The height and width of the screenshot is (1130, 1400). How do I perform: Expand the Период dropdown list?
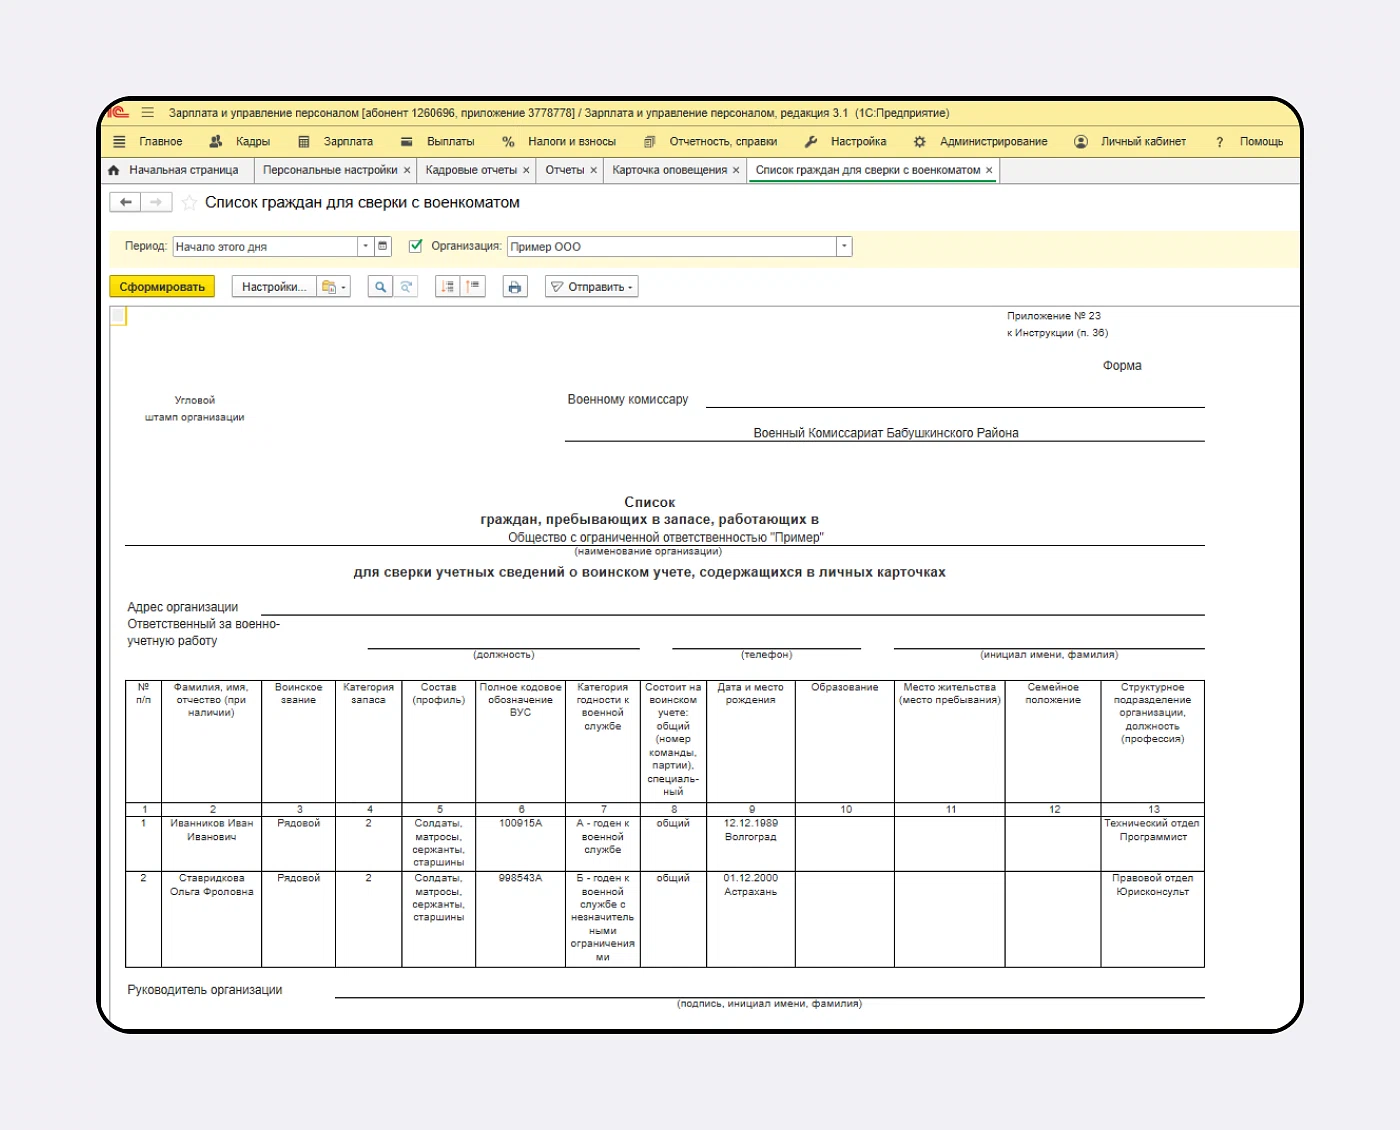pos(366,246)
